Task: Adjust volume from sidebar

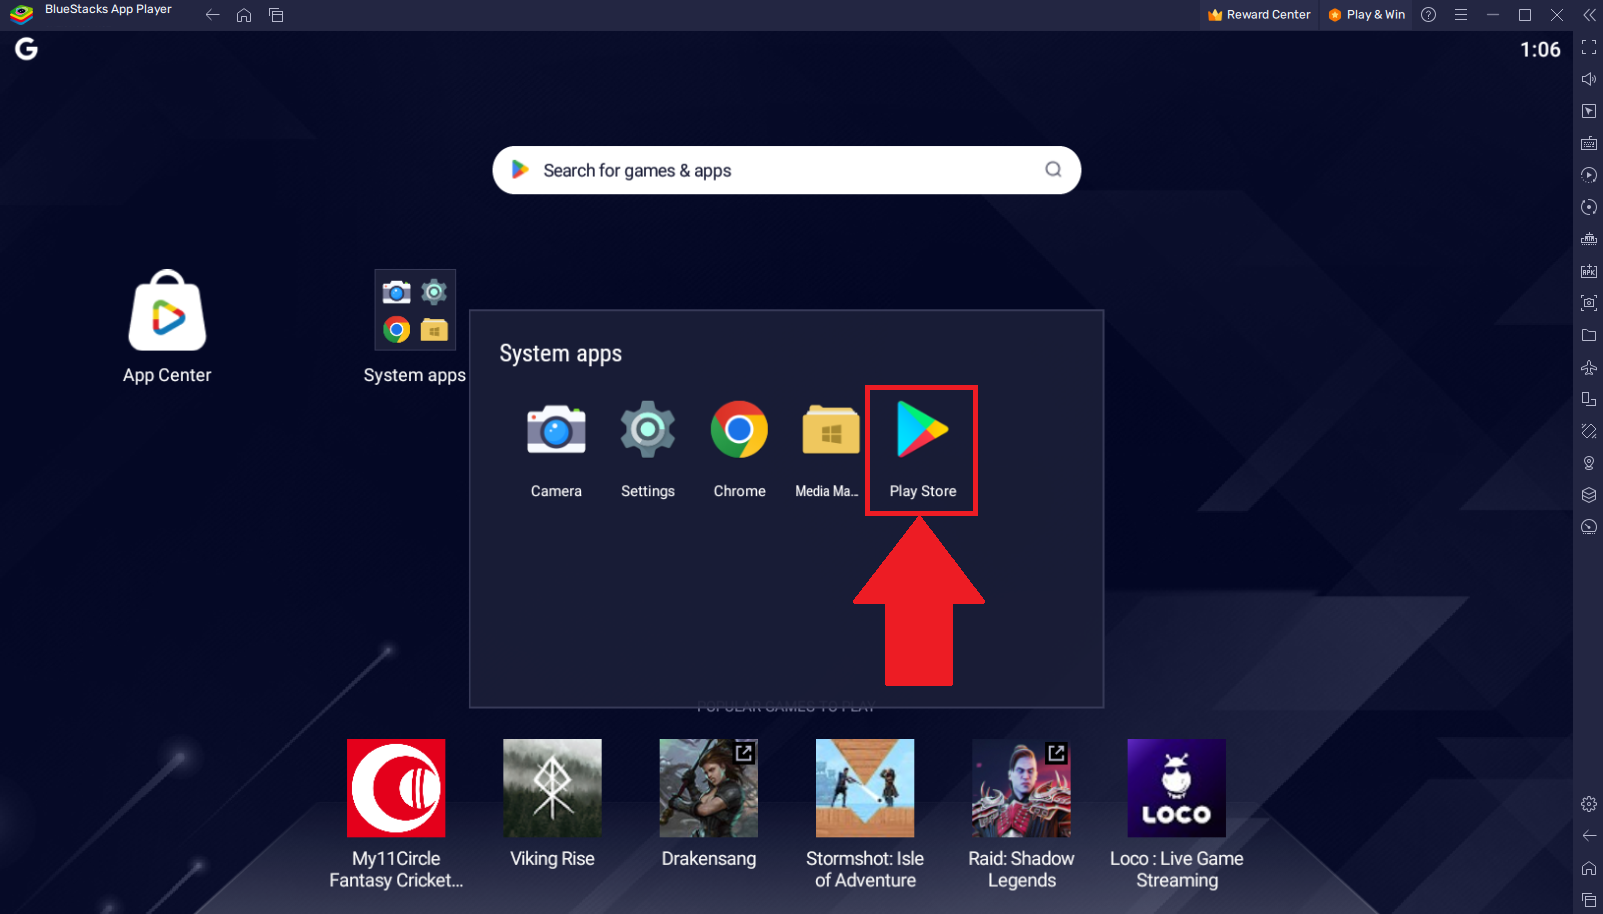Action: (1588, 79)
